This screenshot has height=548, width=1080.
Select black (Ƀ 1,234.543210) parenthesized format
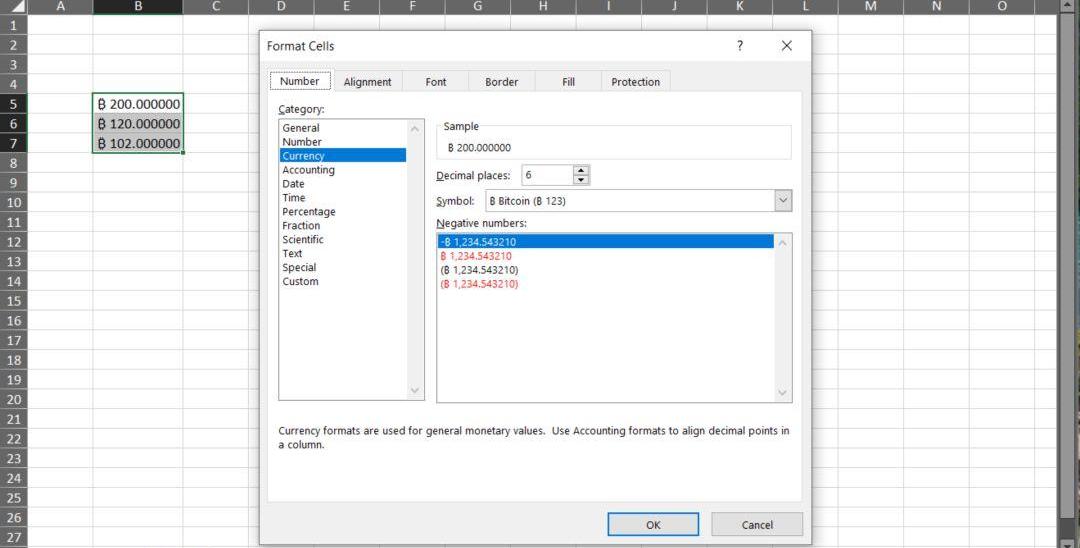(605, 270)
